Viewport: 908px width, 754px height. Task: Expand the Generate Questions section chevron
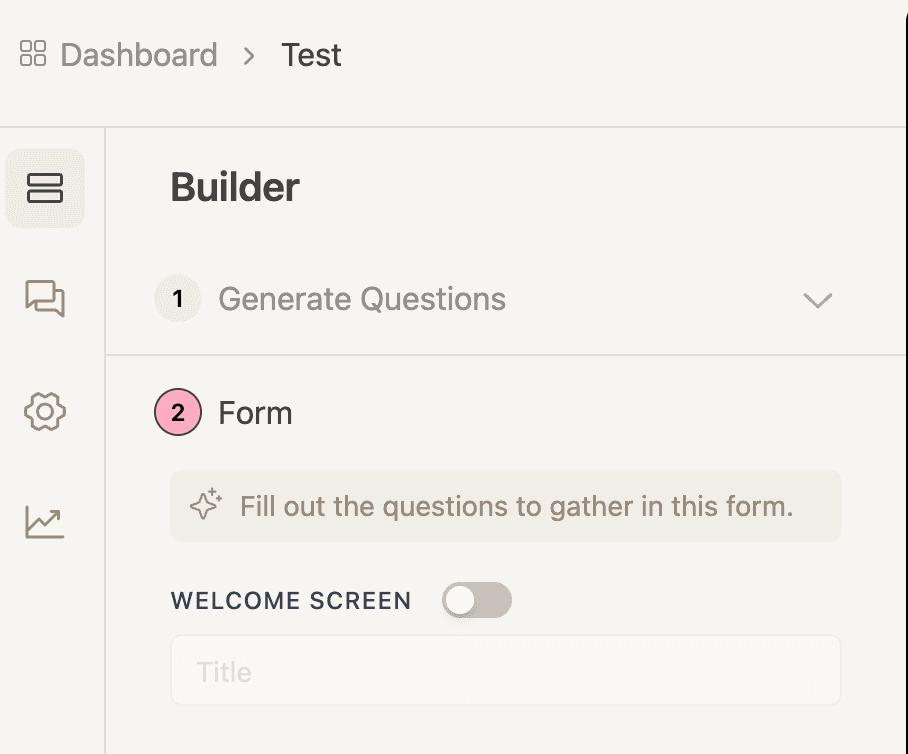point(818,299)
